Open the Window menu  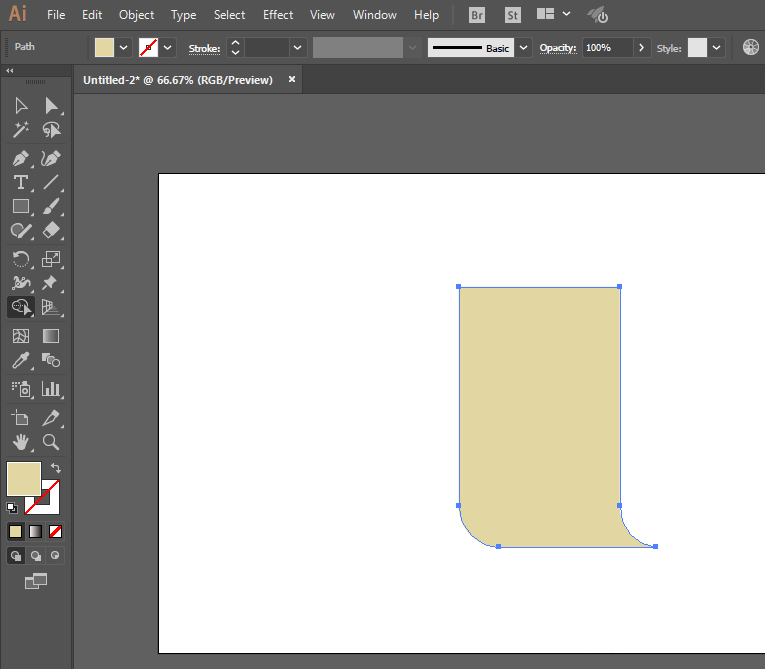(375, 15)
